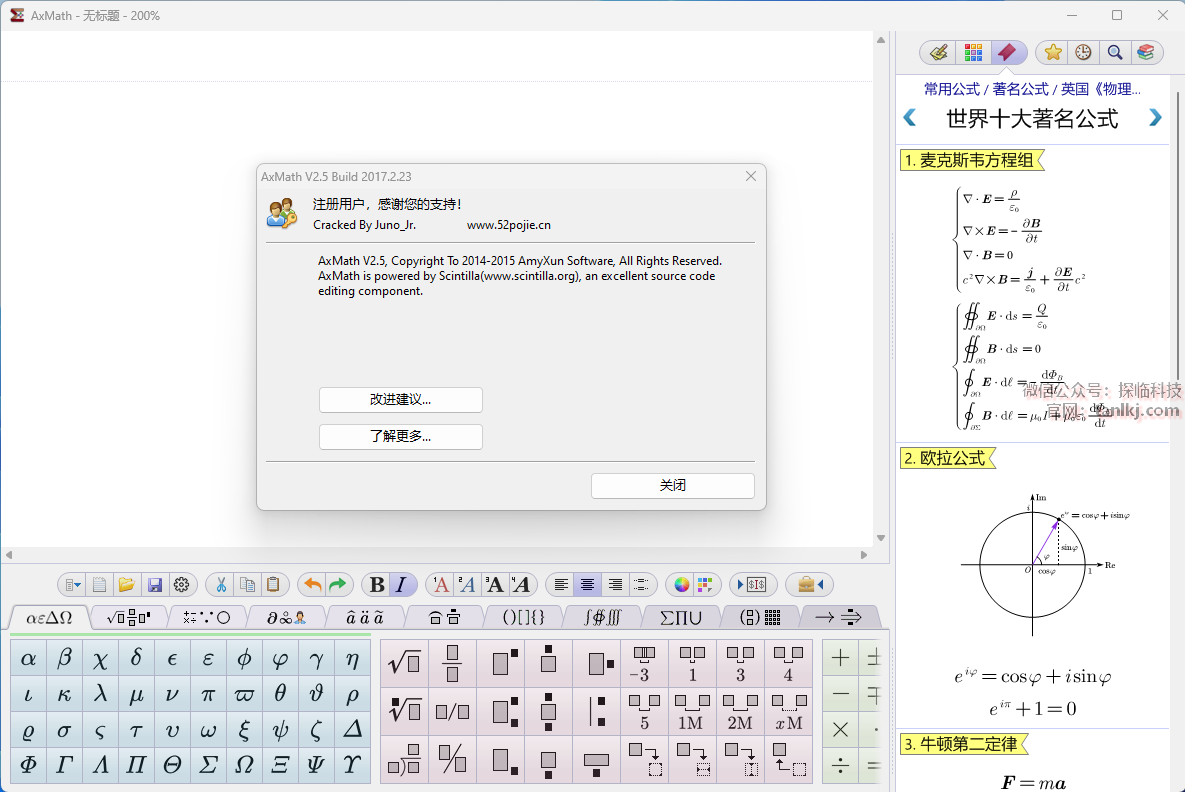
Task: Click the green redo arrow
Action: [338, 585]
